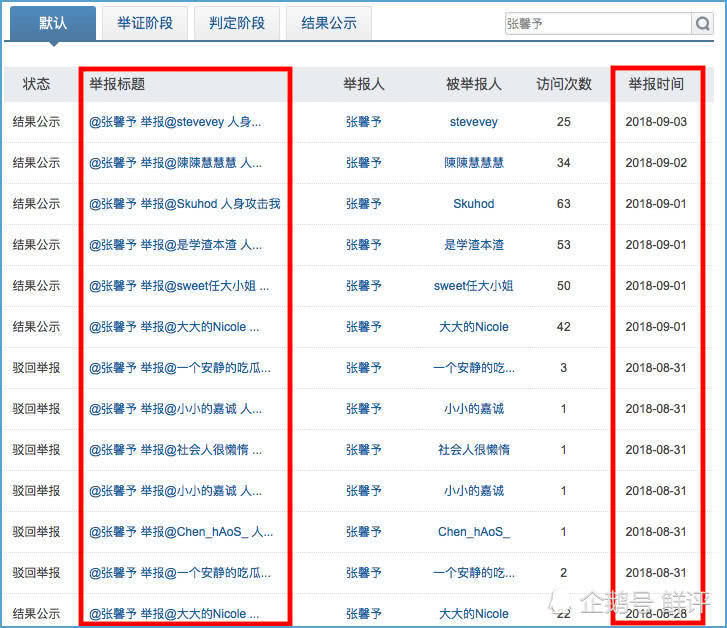This screenshot has height=628, width=727.
Task: Click reported user sweet任大小姐
Action: pyautogui.click(x=473, y=286)
